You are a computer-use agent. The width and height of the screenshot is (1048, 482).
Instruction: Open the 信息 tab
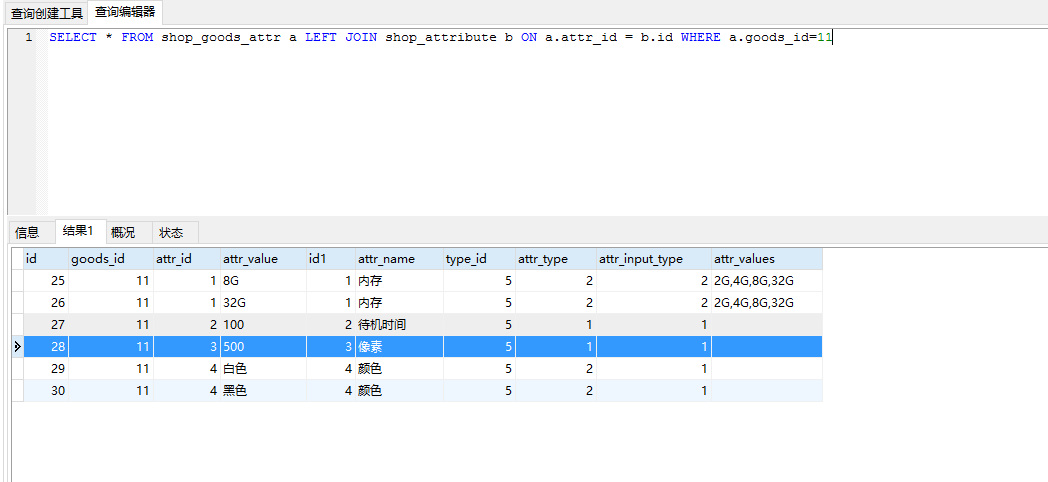27,232
